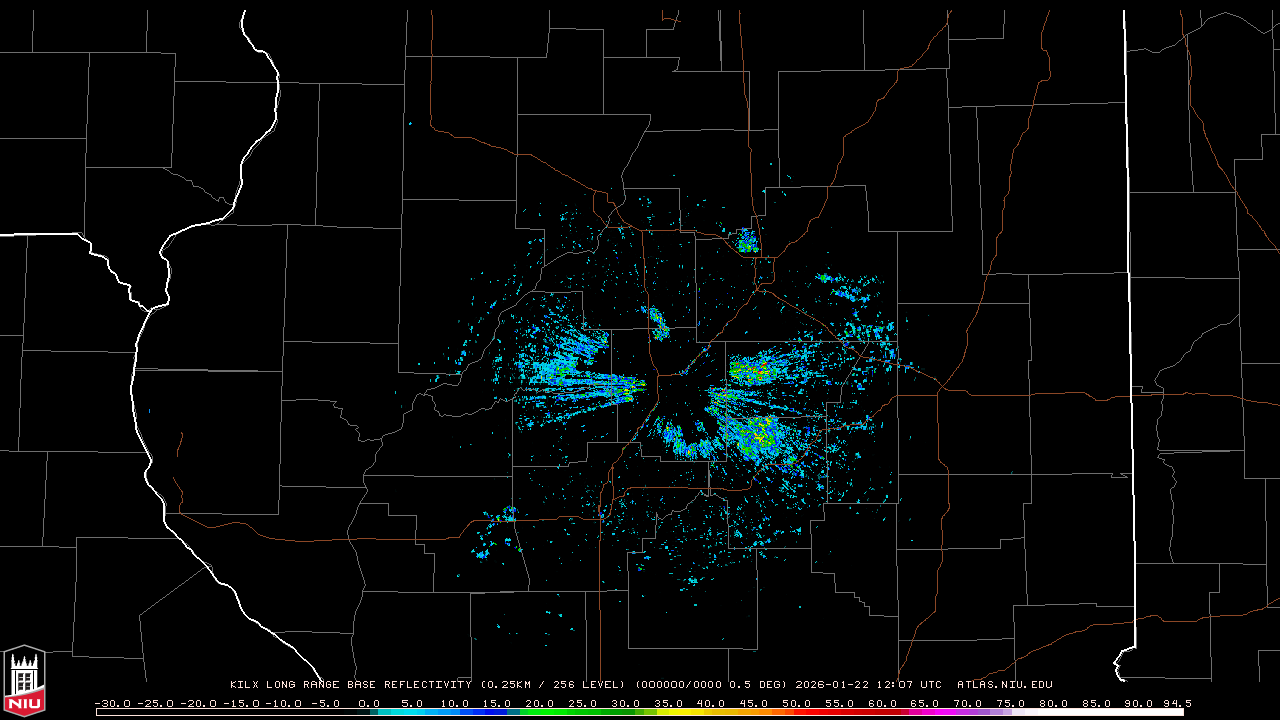This screenshot has width=1280, height=720.
Task: Click the 0.0 scale label
Action: coord(369,704)
